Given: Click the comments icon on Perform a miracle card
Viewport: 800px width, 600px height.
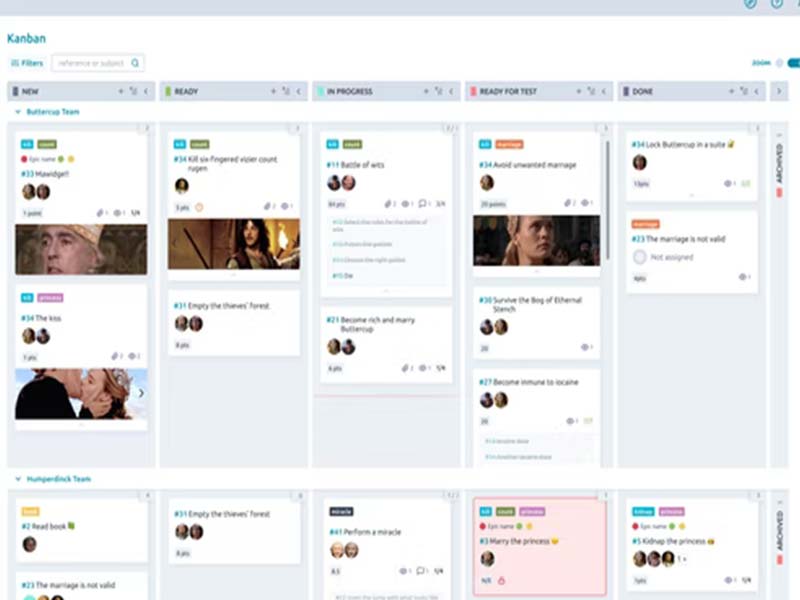Looking at the screenshot, I should point(421,571).
